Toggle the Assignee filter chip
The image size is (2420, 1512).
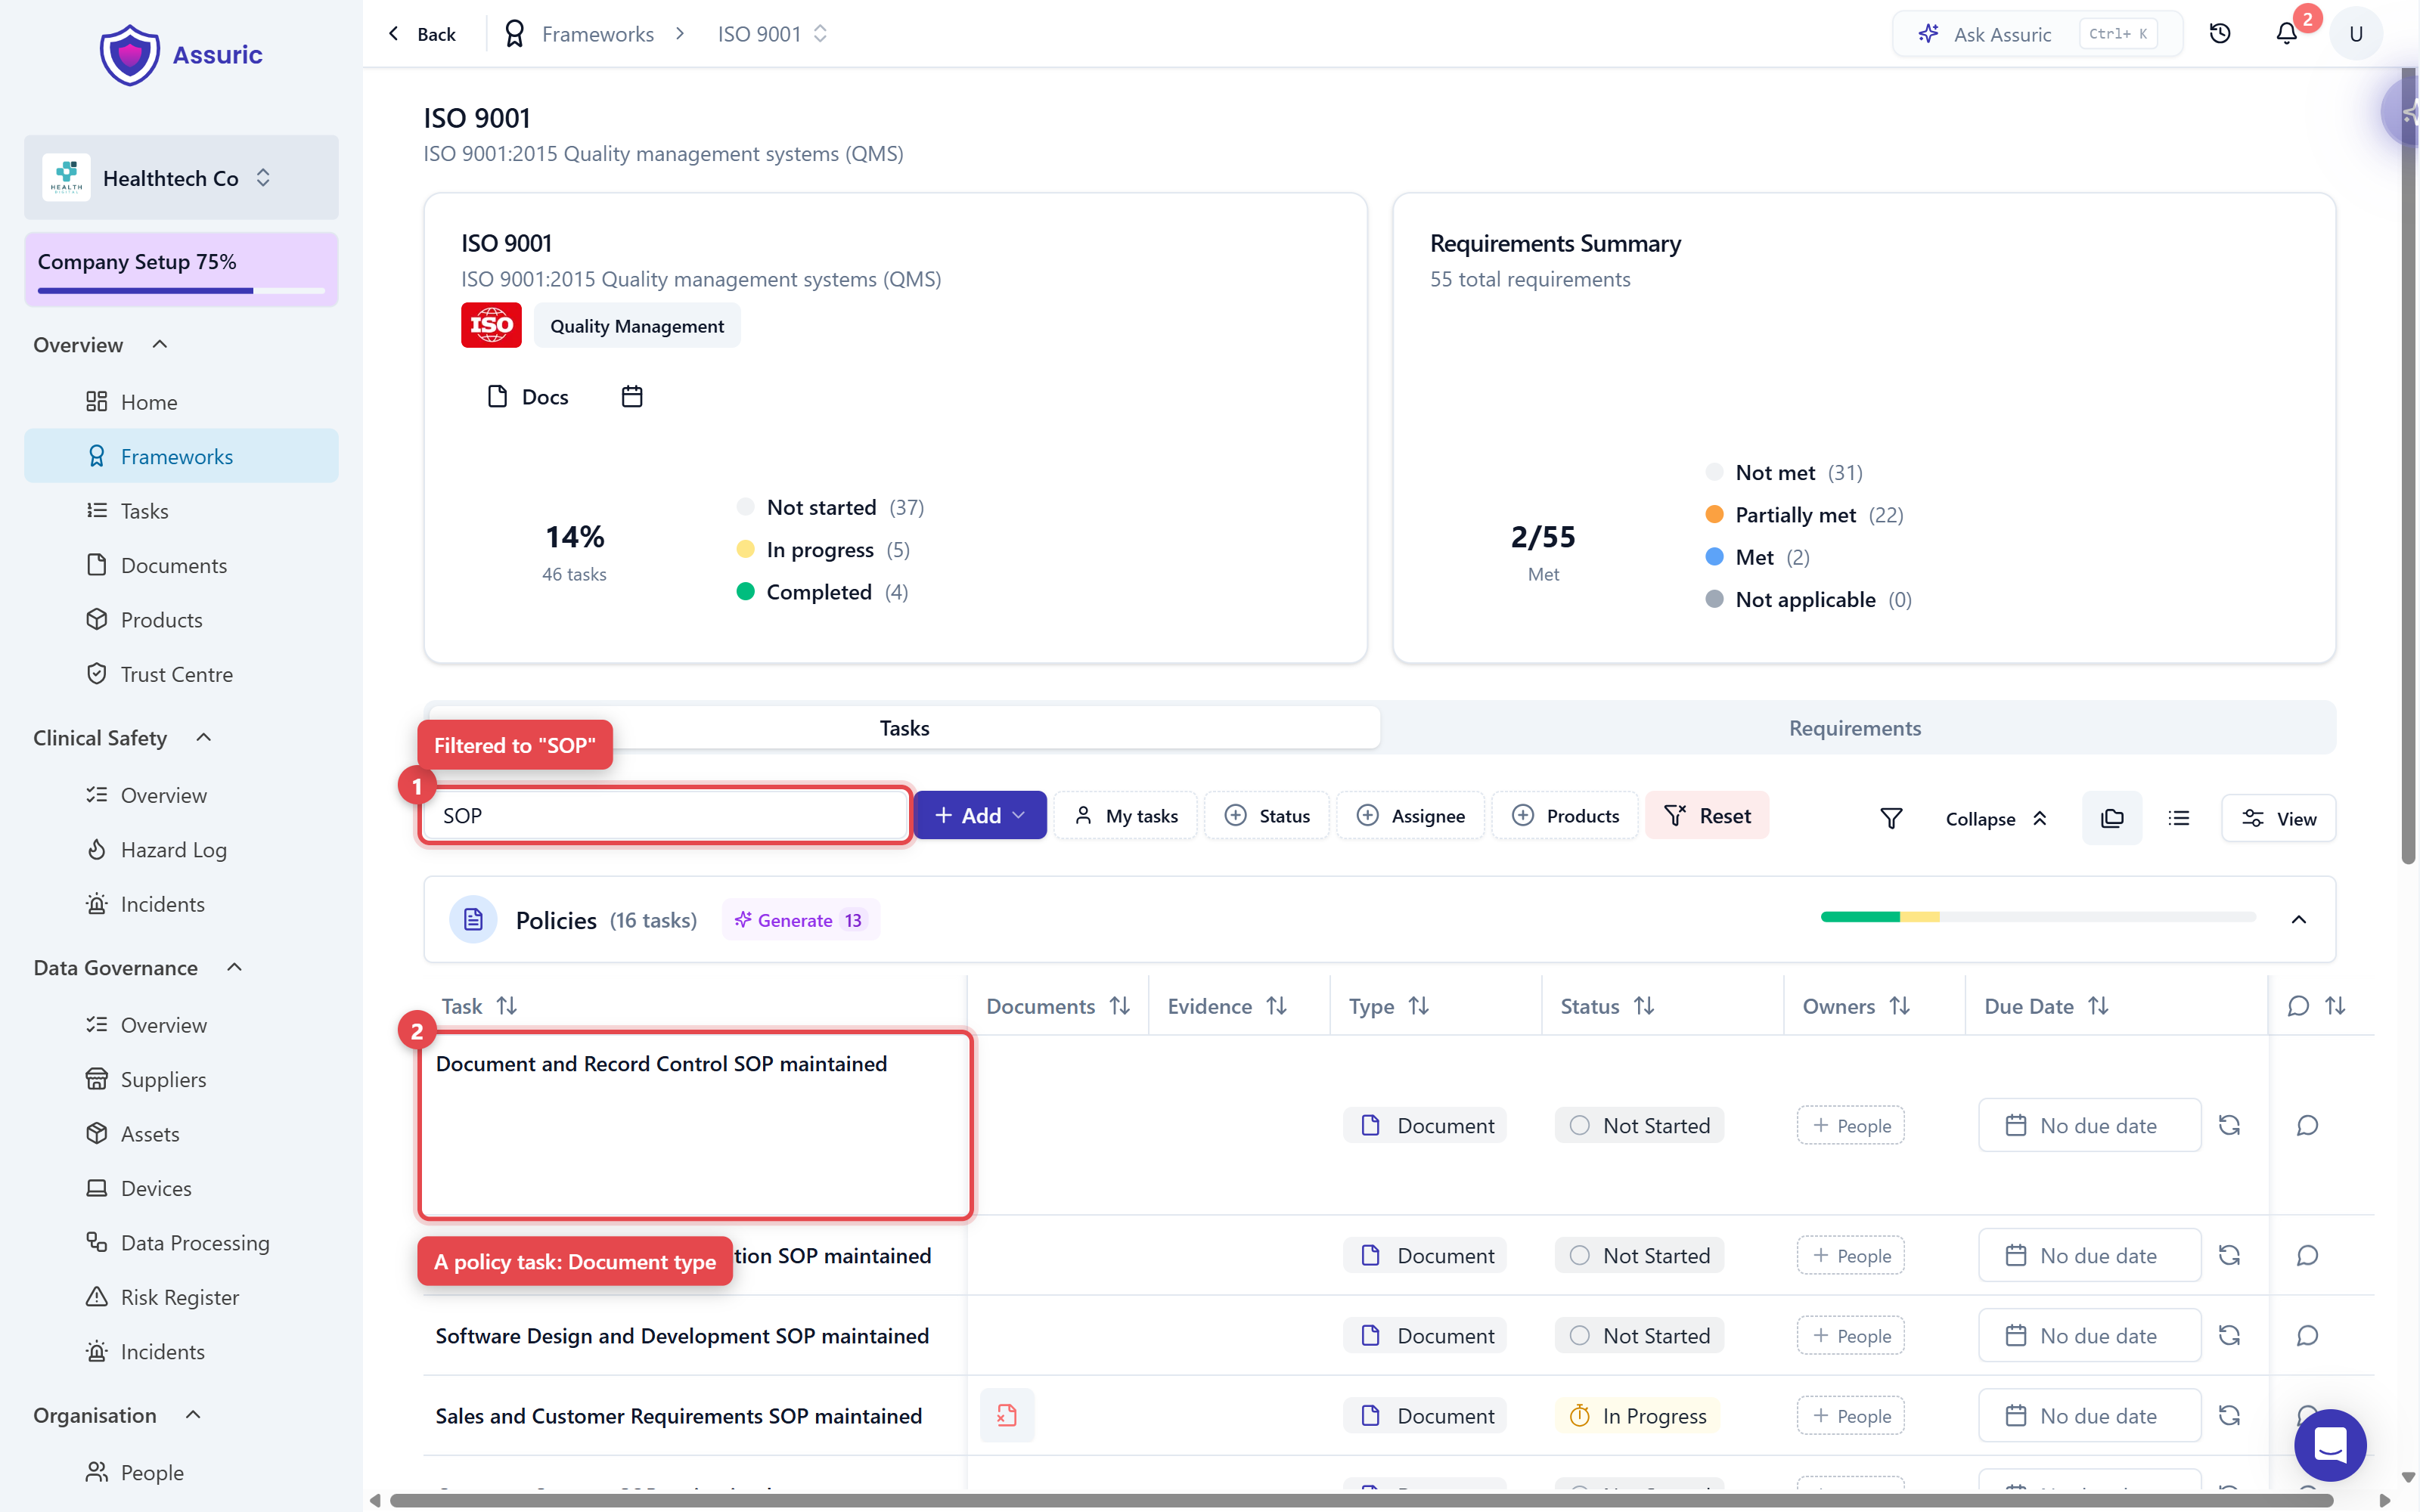click(x=1410, y=815)
